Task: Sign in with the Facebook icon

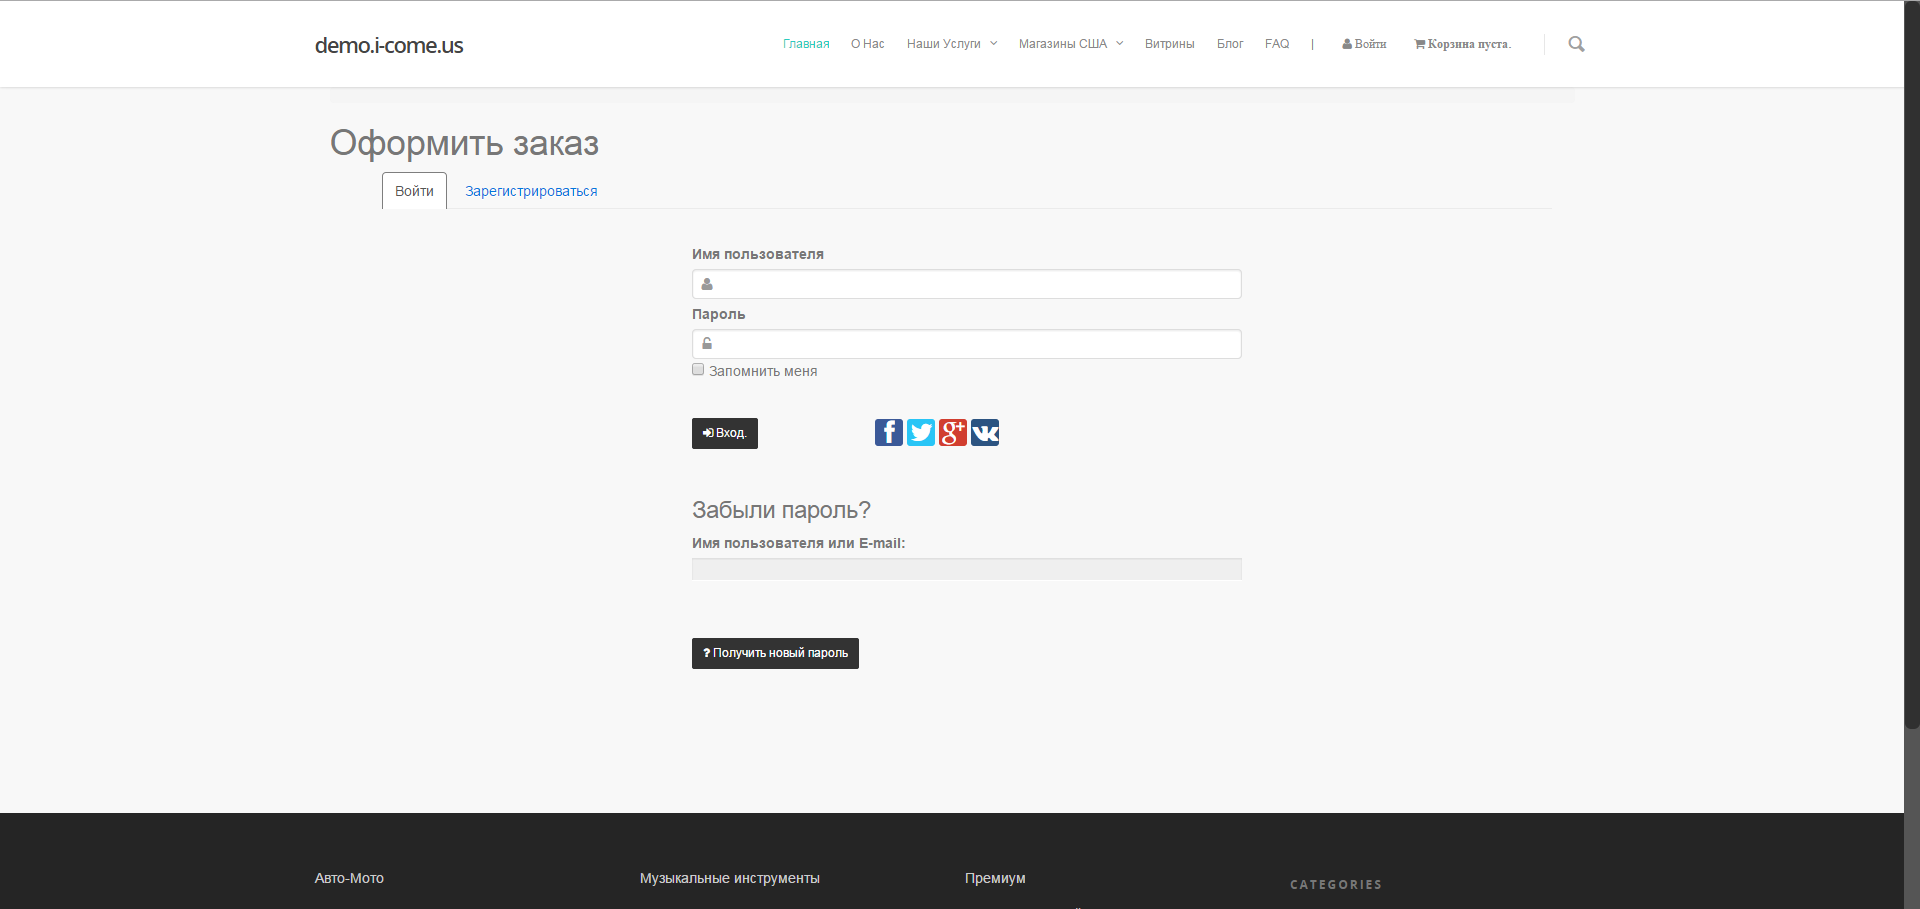Action: coord(889,432)
